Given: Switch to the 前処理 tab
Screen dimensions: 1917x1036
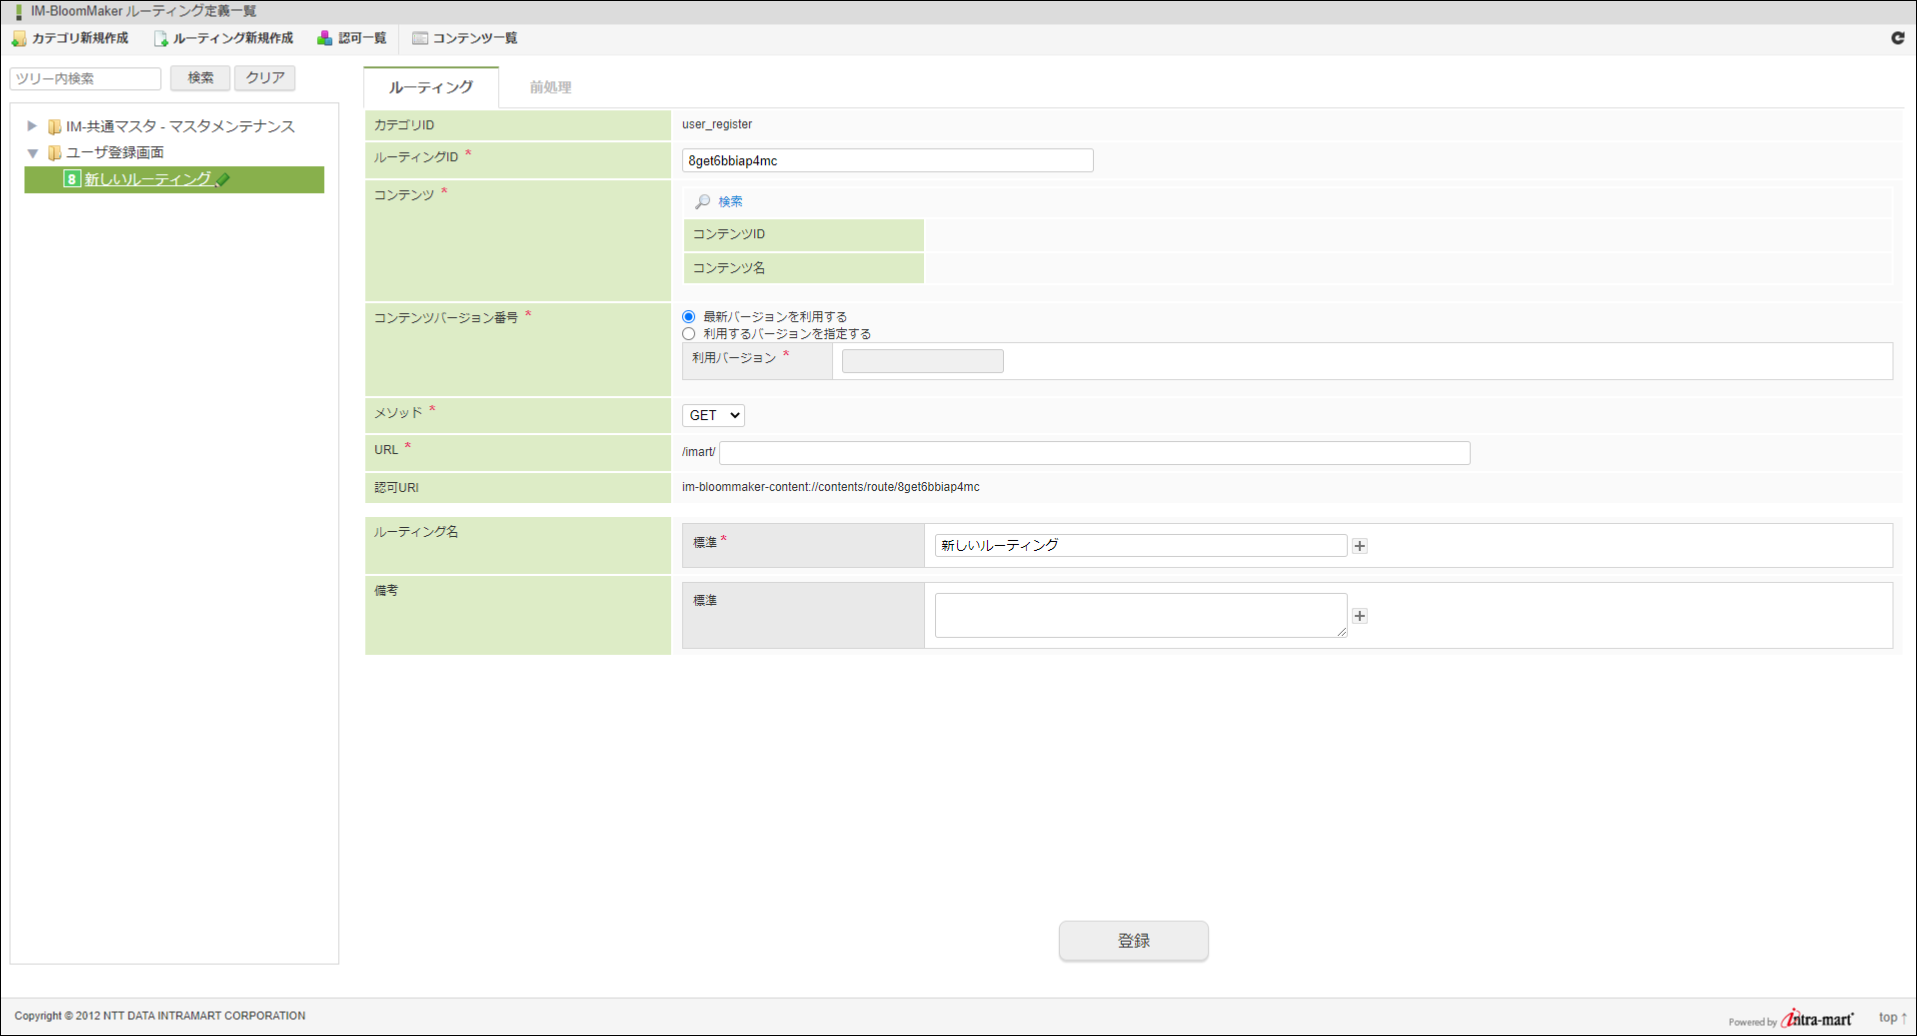Looking at the screenshot, I should 550,88.
